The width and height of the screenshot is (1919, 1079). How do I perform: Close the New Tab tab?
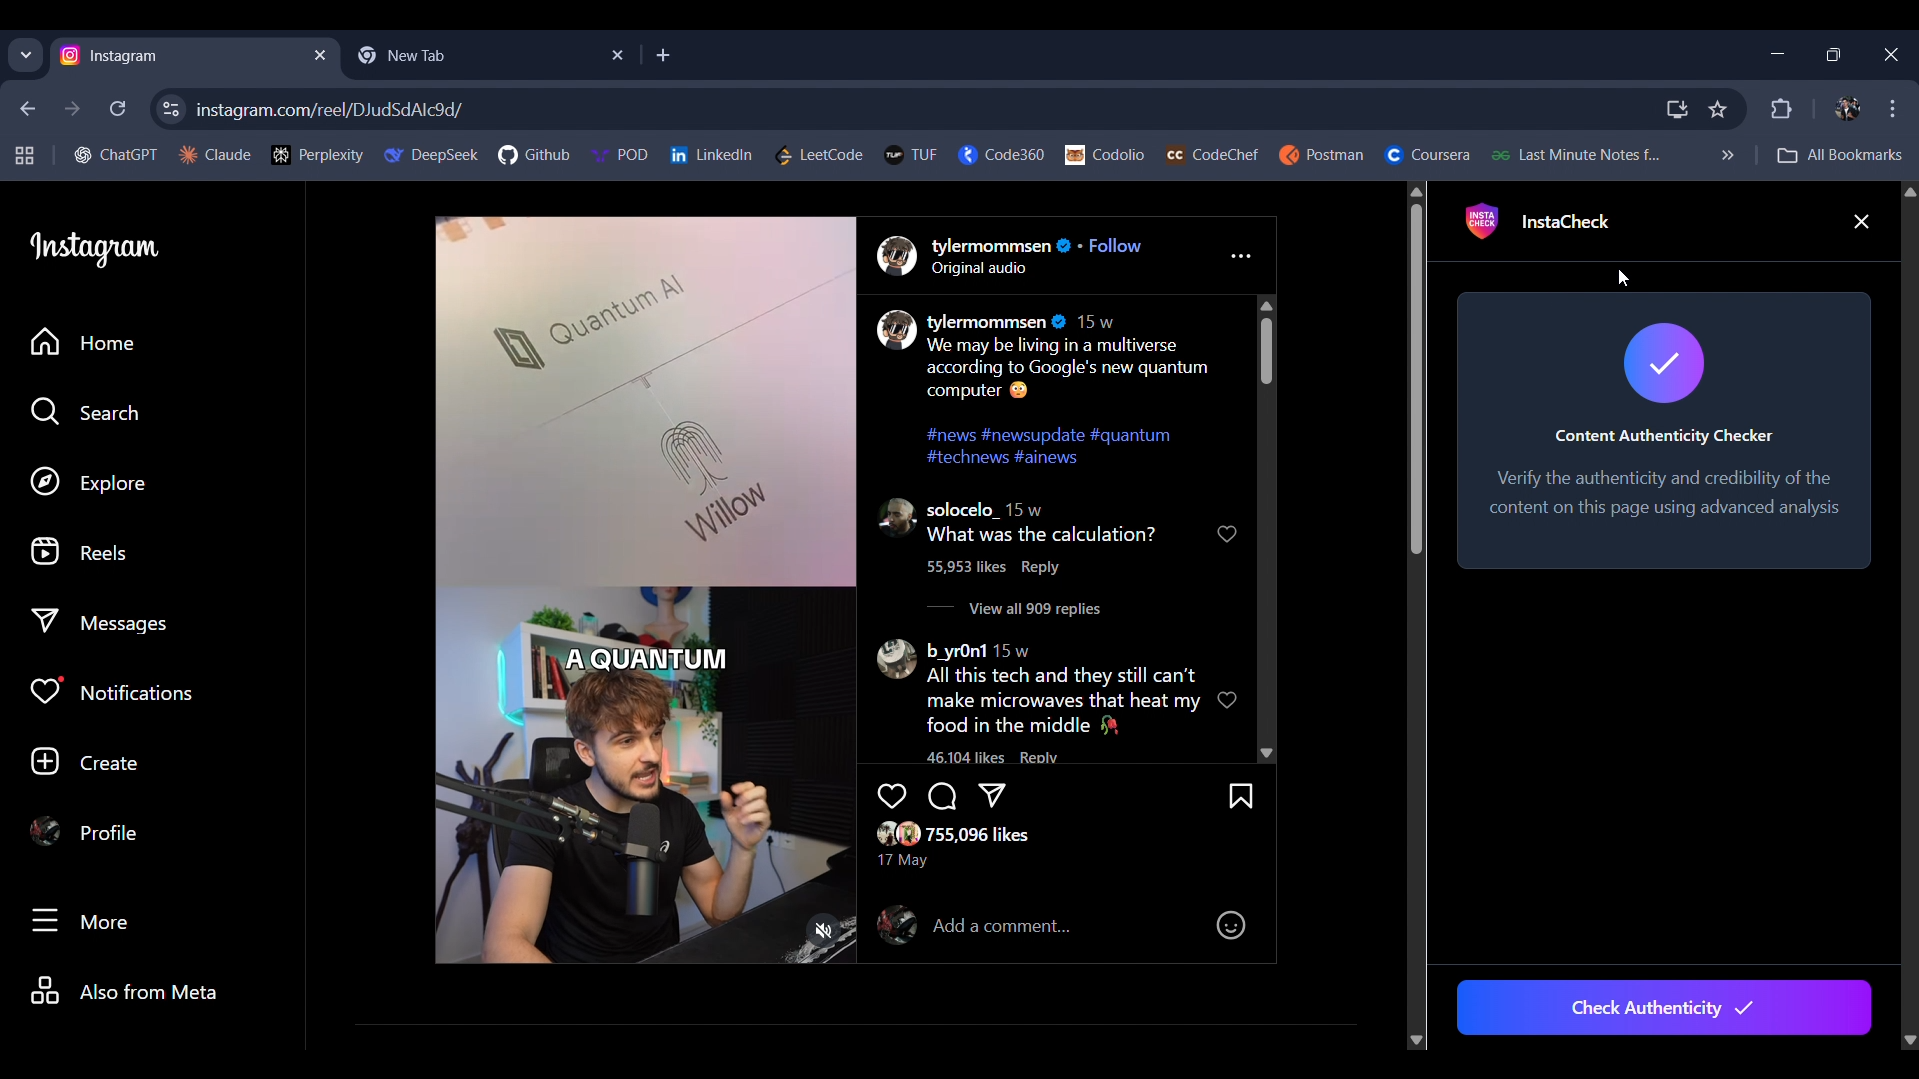pos(617,56)
